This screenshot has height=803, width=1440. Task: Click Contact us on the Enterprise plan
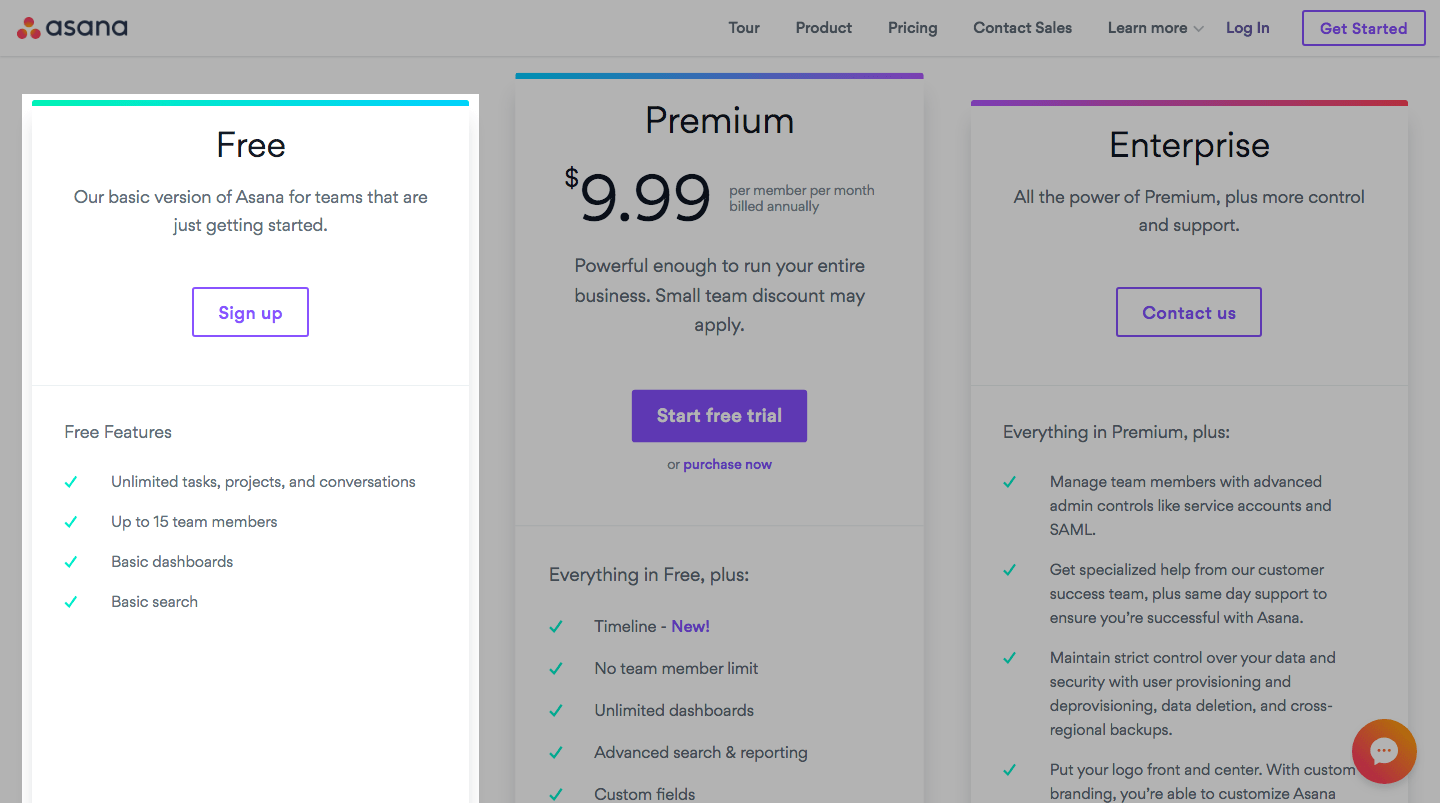click(x=1188, y=311)
